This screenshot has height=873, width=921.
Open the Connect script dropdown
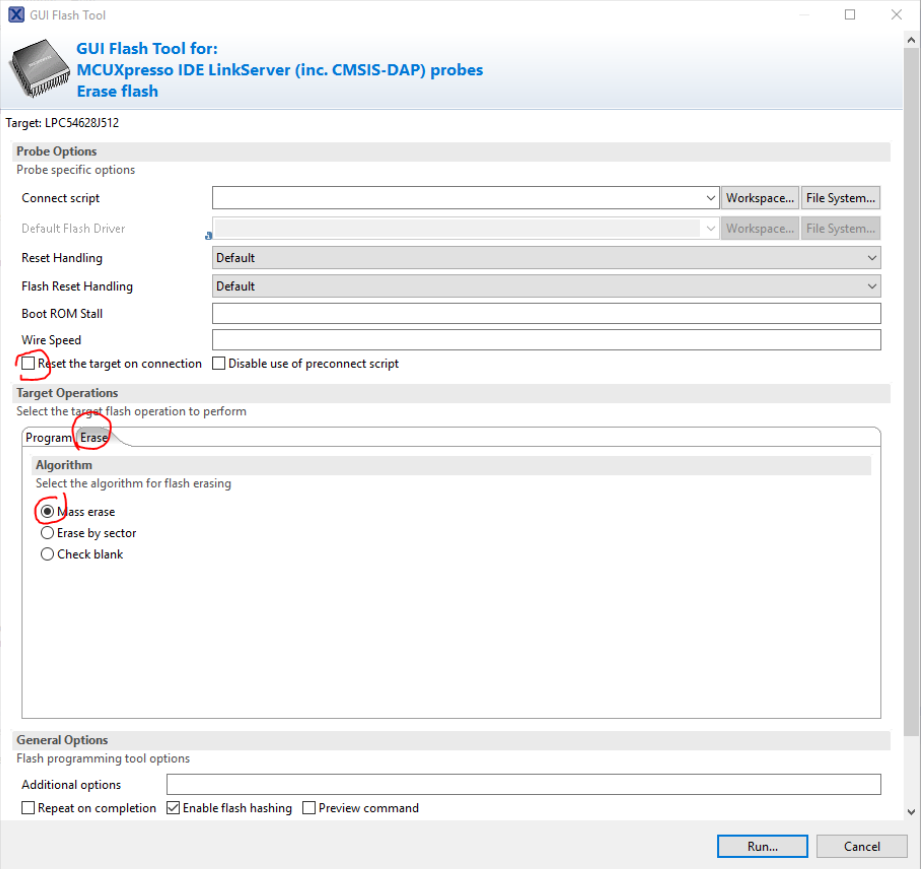[x=711, y=197]
